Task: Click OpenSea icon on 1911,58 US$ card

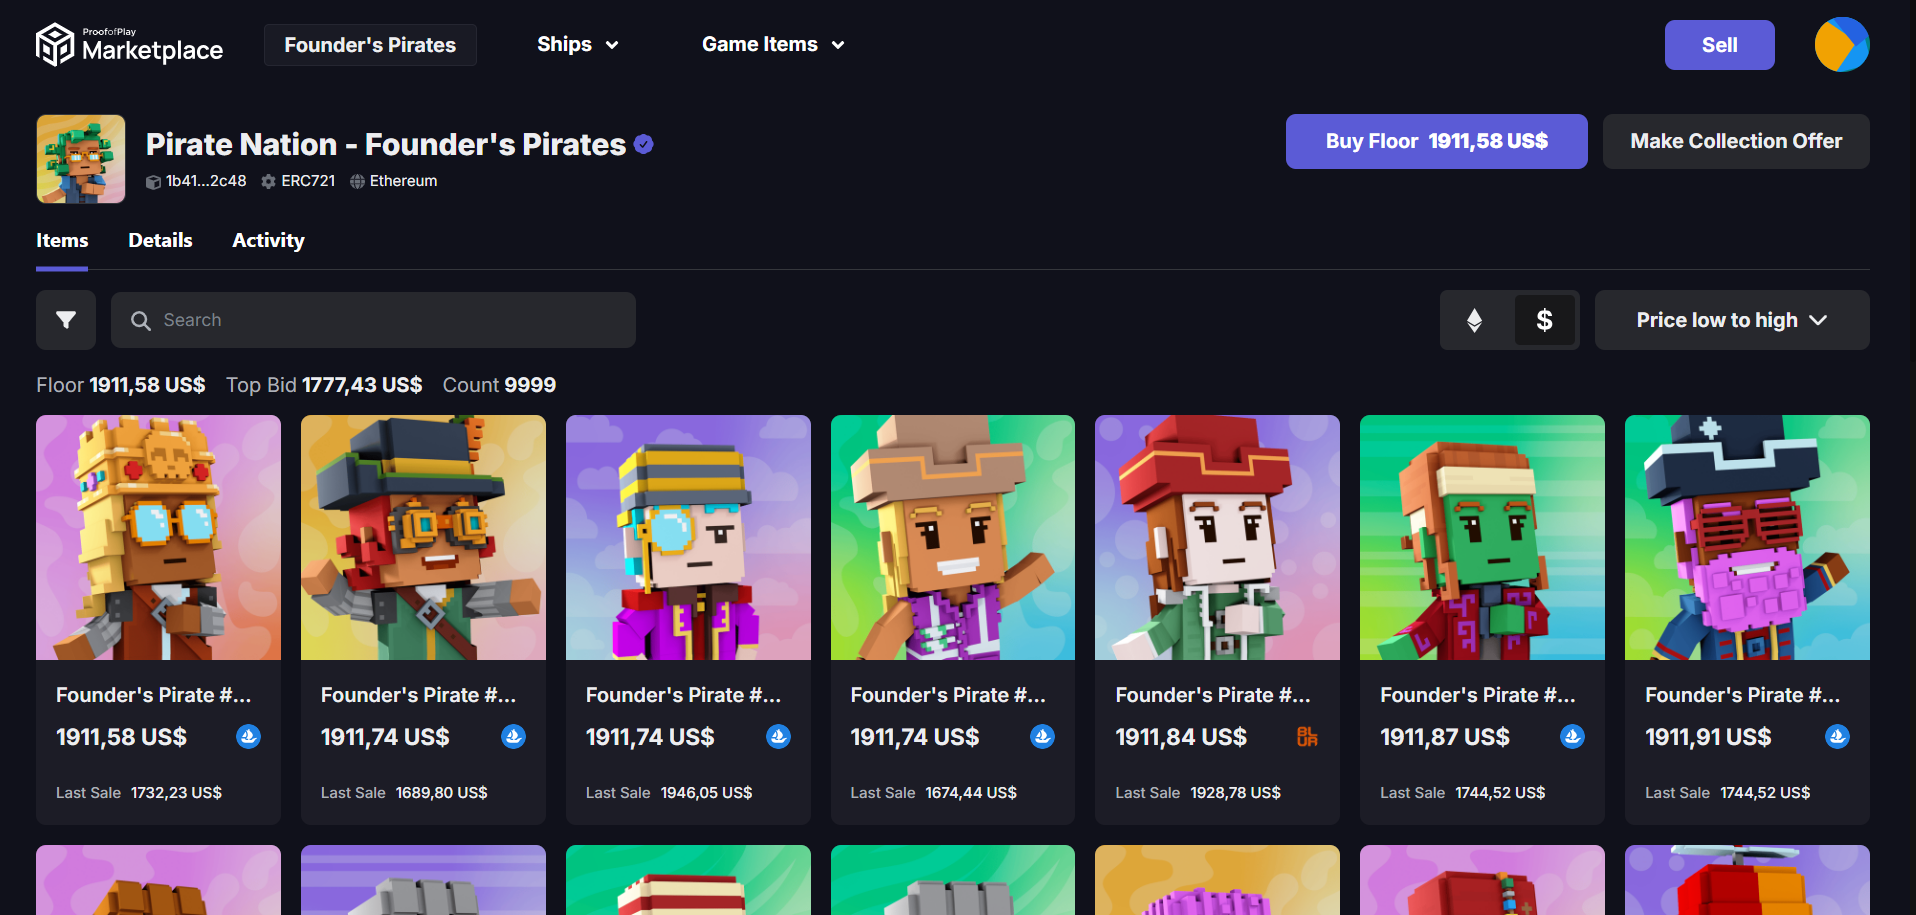Action: point(248,737)
